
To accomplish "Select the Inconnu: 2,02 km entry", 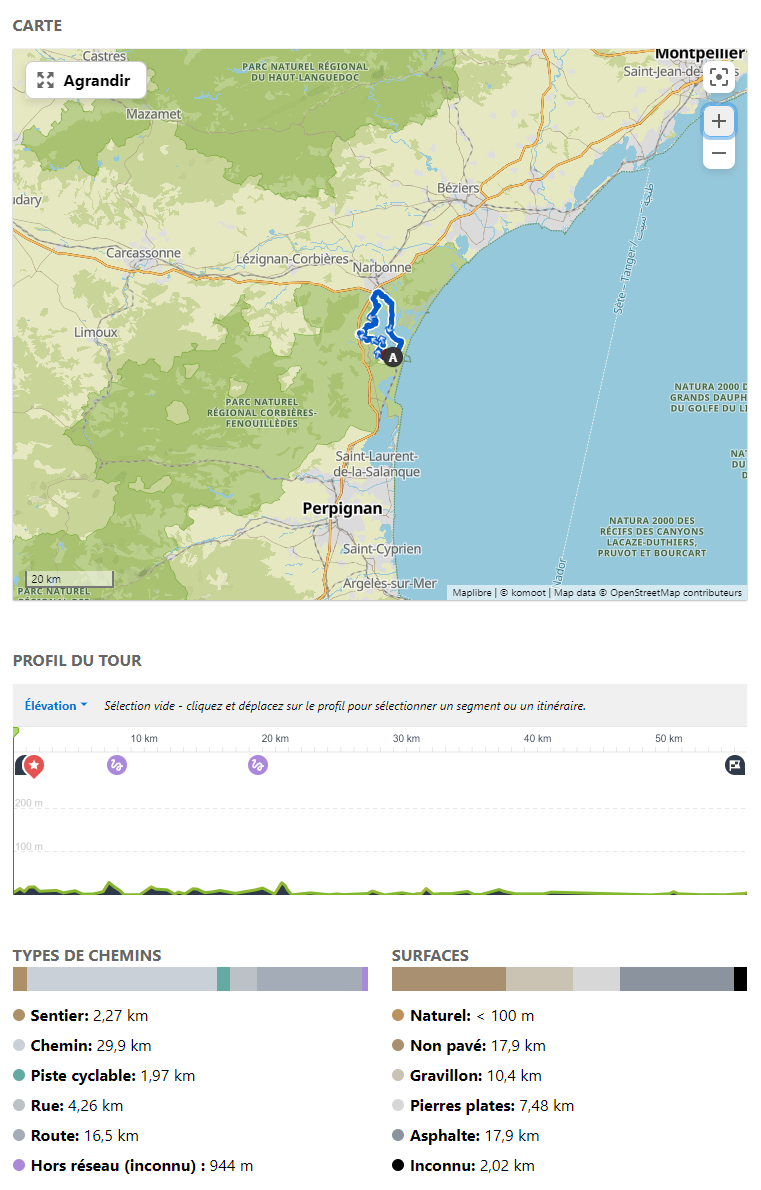I will 464,1166.
